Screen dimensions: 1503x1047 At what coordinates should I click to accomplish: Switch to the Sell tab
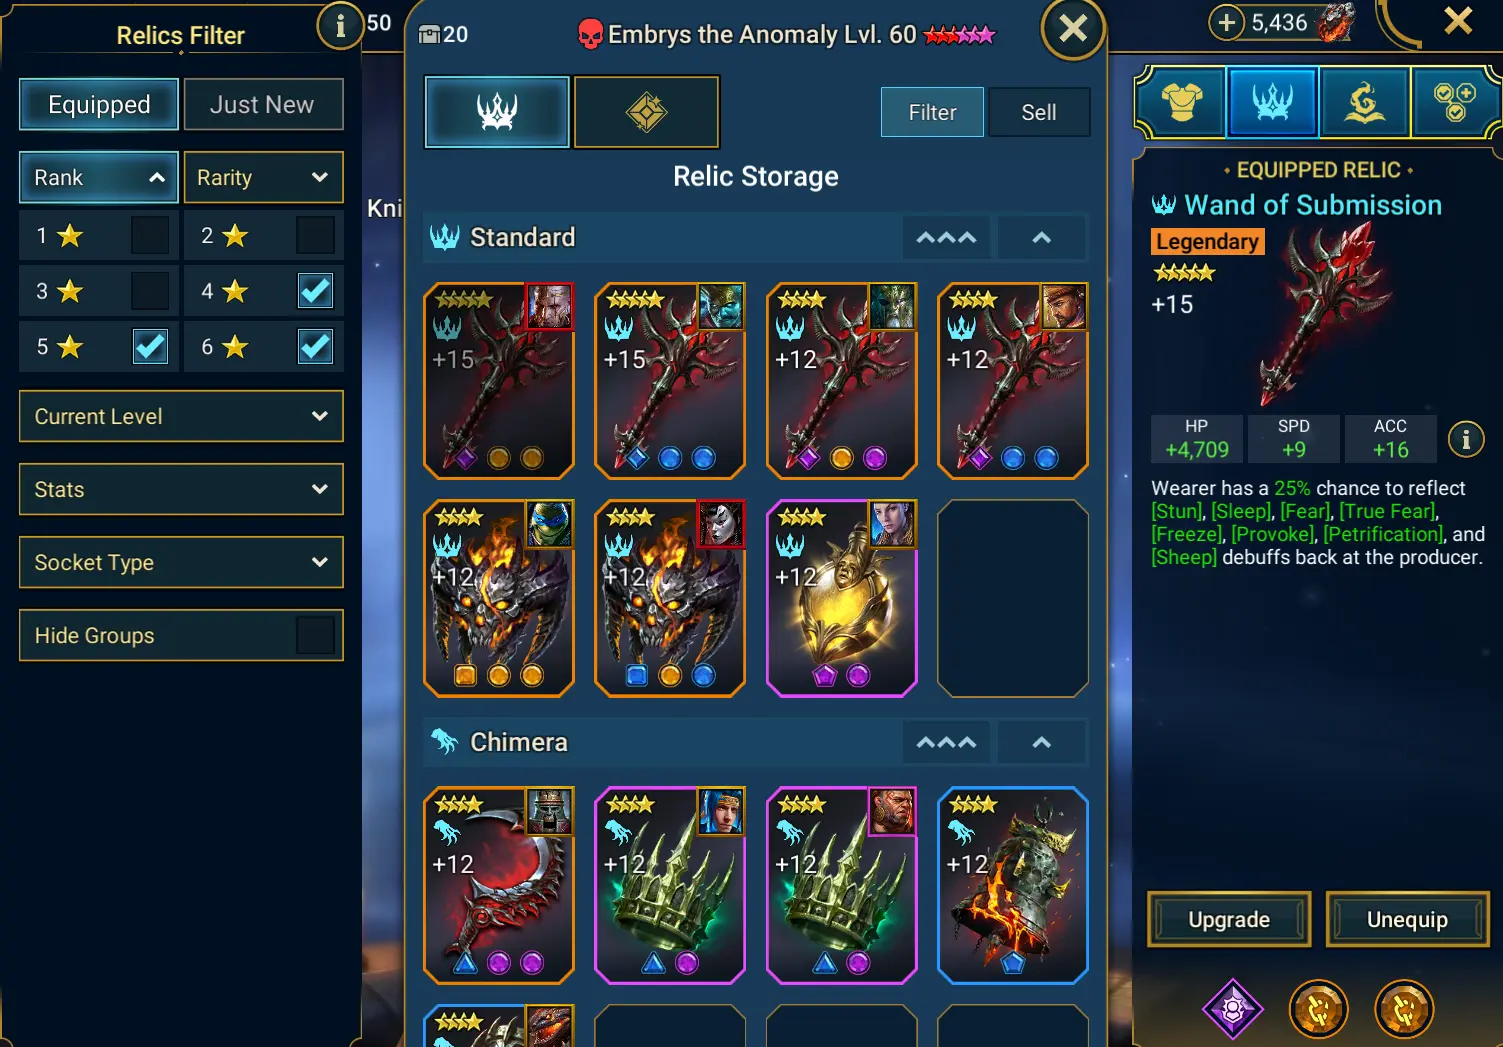point(1038,112)
